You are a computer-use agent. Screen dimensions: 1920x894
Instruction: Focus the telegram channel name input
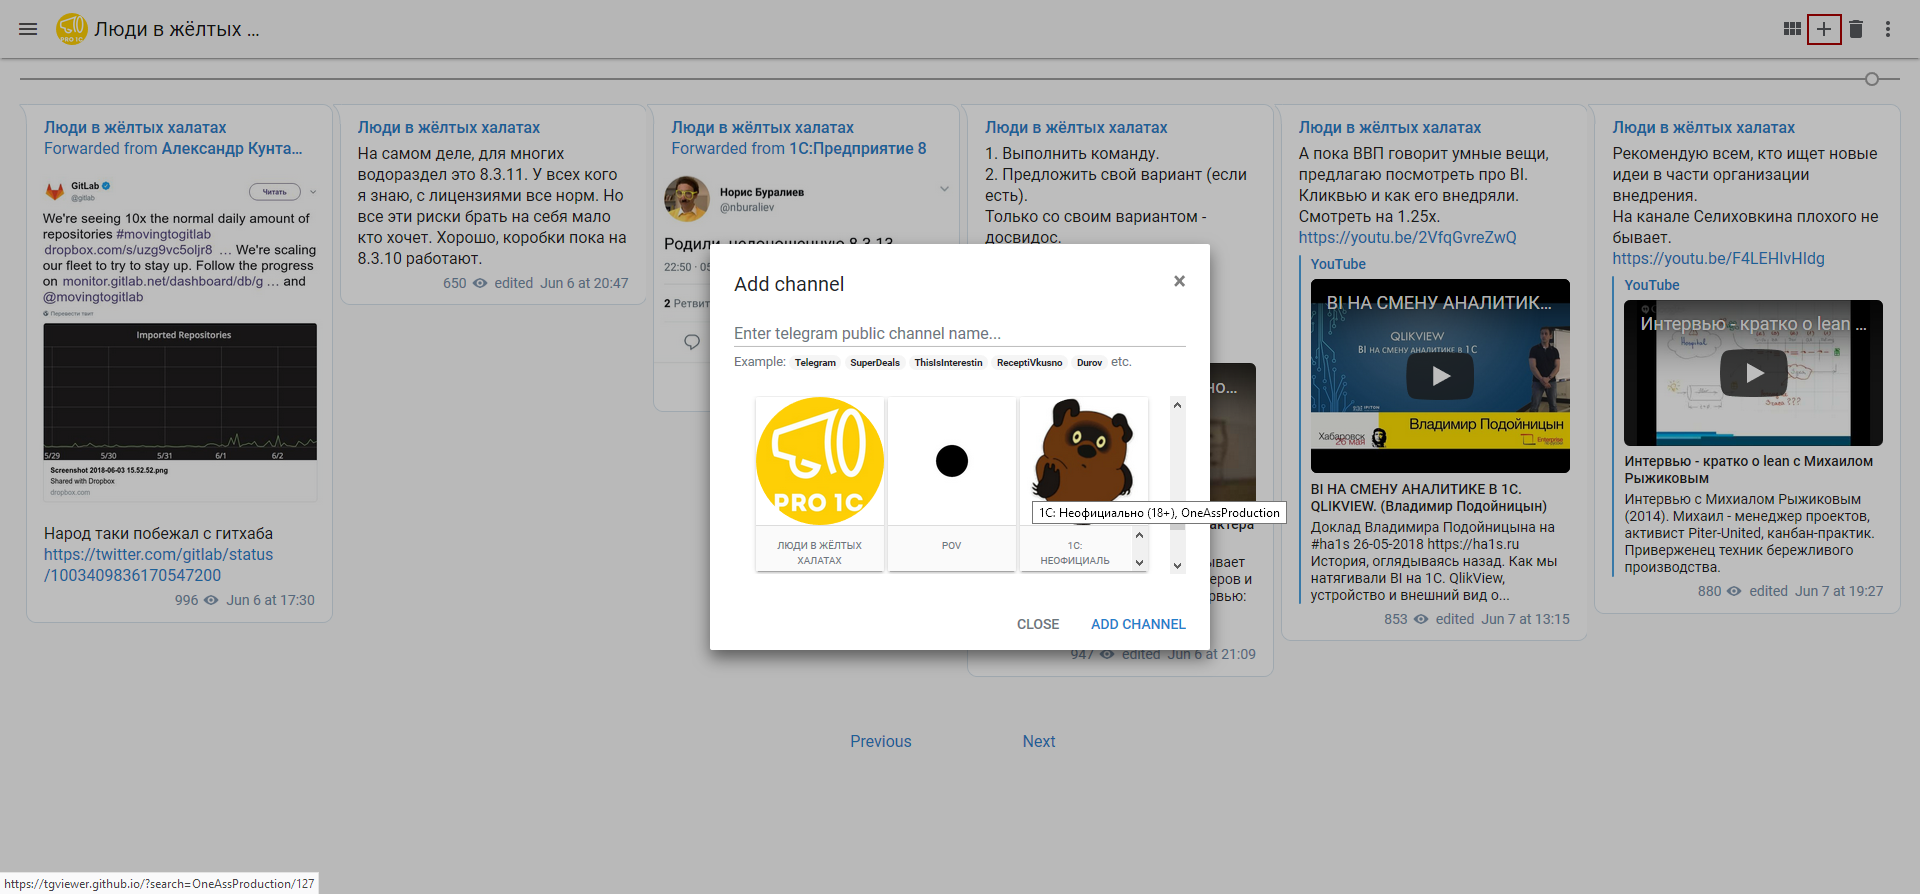(x=960, y=333)
